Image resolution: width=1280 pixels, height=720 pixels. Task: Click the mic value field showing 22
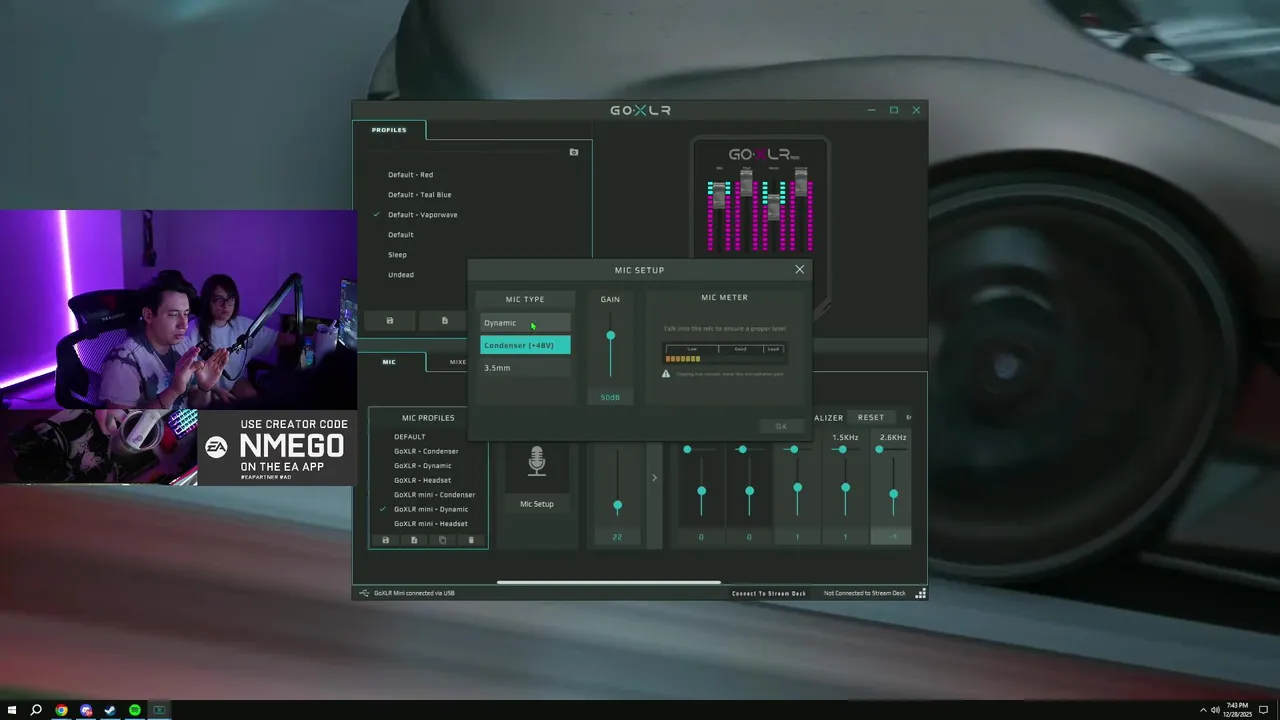[617, 537]
